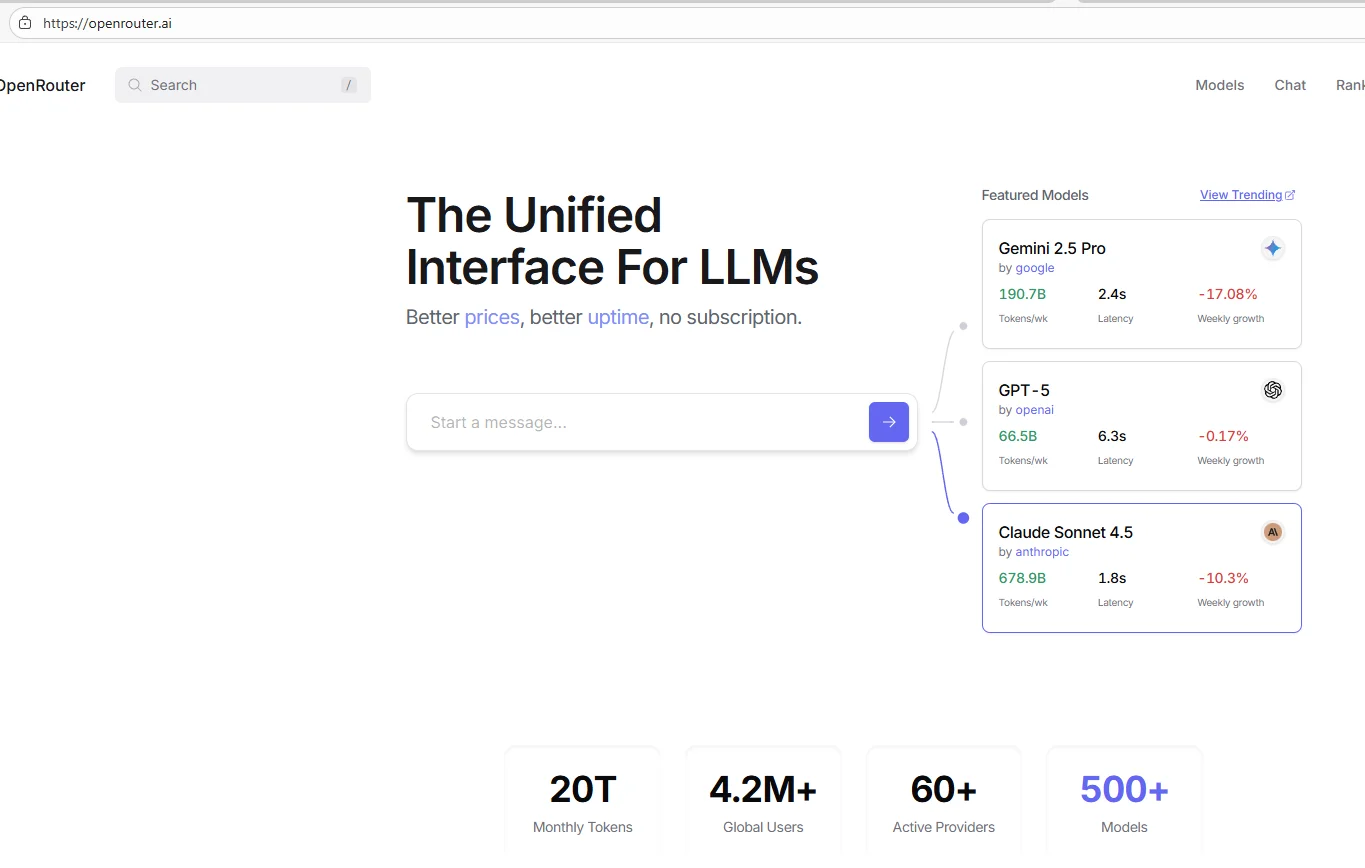Click the 678.9B Tokens/wk value

[x=1022, y=578]
